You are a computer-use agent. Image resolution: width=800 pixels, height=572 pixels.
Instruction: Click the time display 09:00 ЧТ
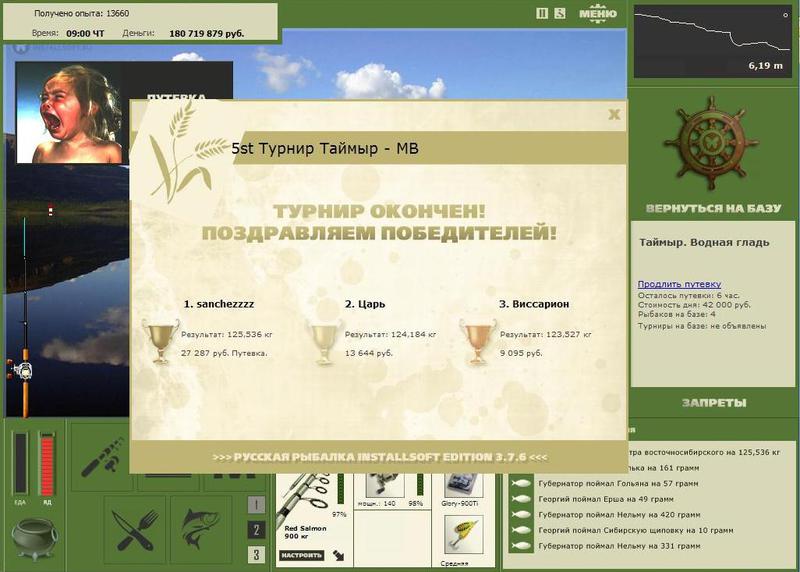tap(85, 34)
